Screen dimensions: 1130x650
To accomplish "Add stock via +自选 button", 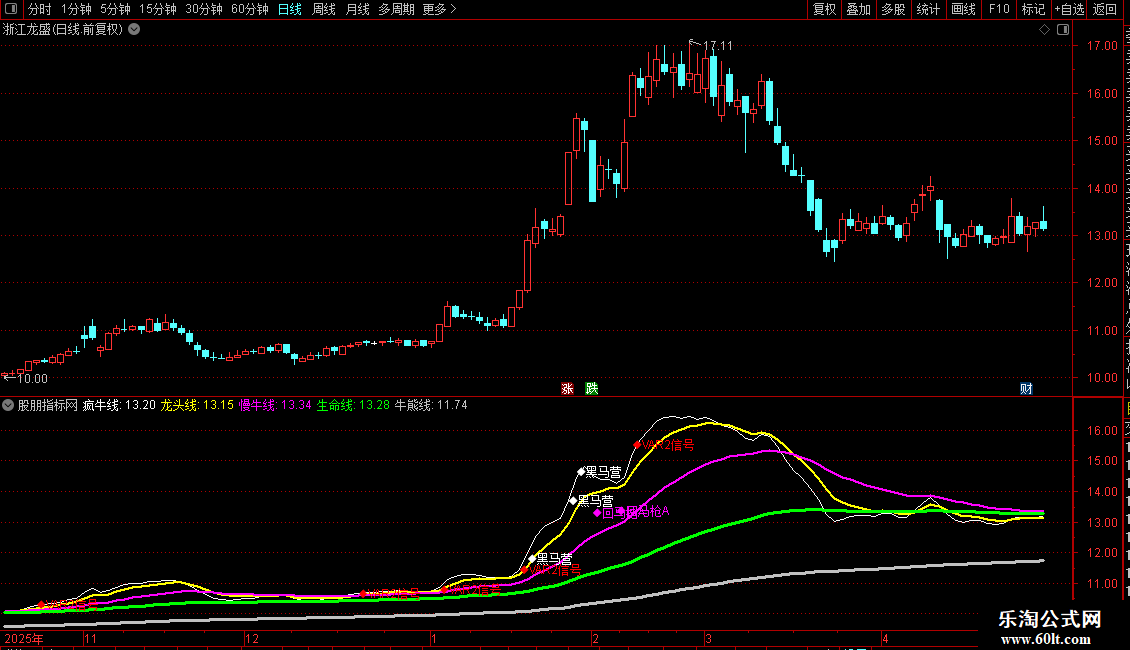I will tap(1069, 9).
